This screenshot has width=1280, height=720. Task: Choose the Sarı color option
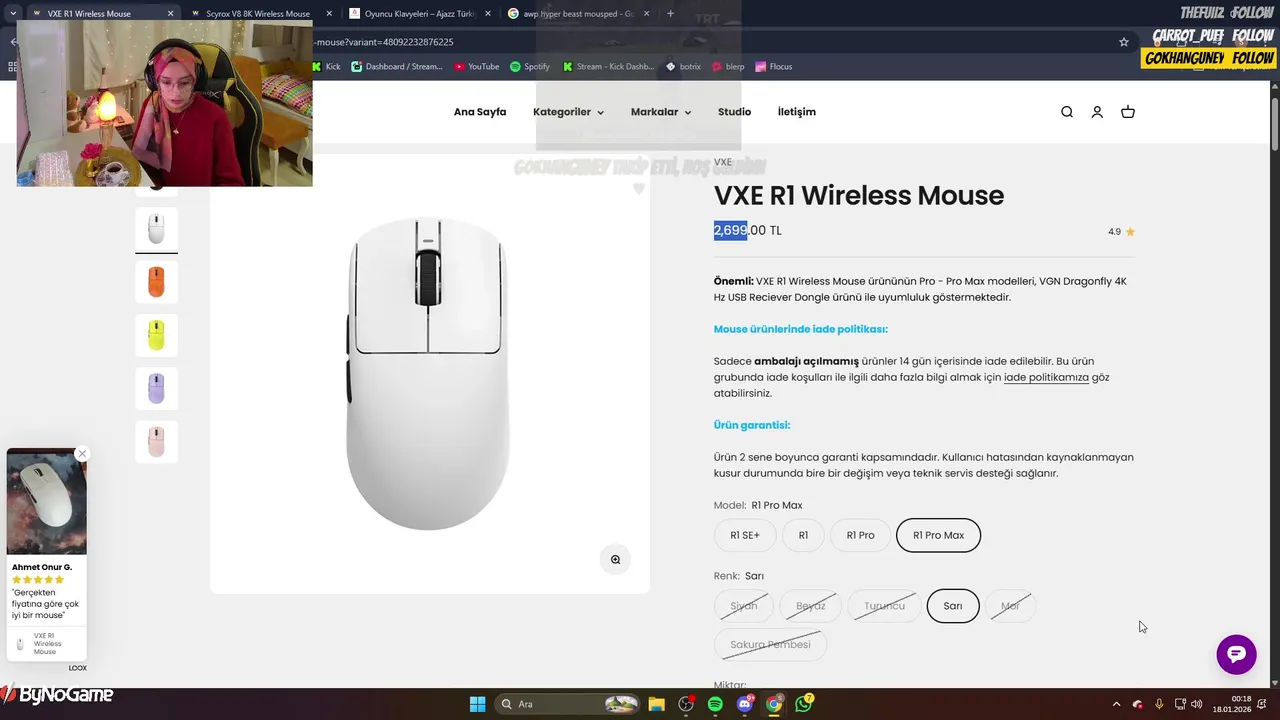[953, 606]
